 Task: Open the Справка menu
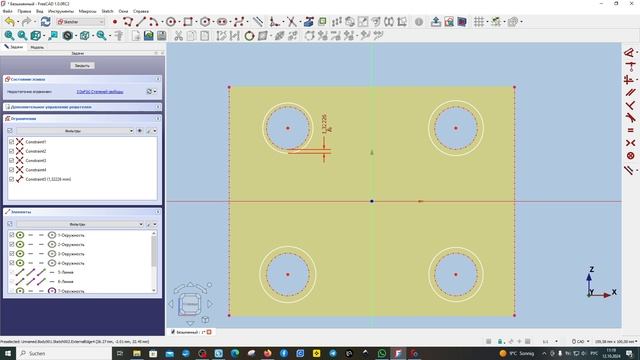point(141,11)
